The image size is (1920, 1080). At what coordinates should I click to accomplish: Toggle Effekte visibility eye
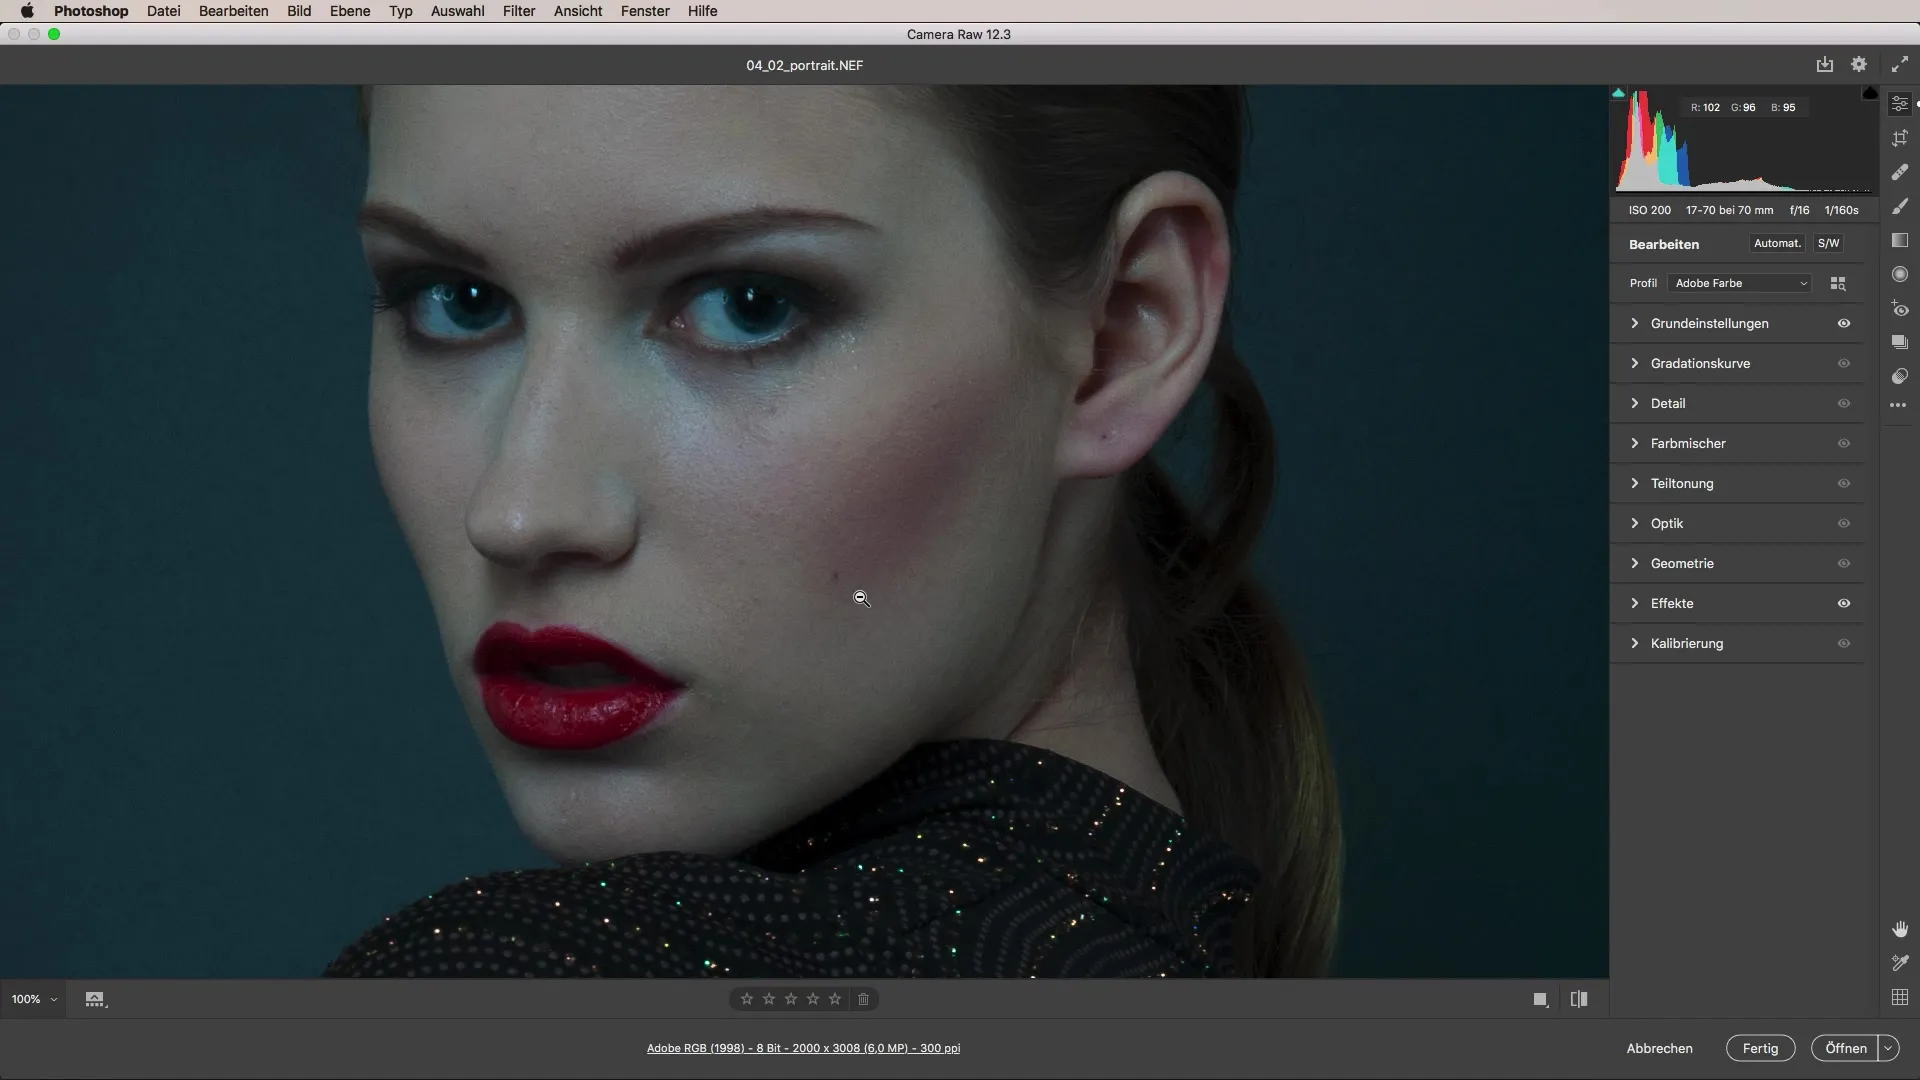point(1844,603)
